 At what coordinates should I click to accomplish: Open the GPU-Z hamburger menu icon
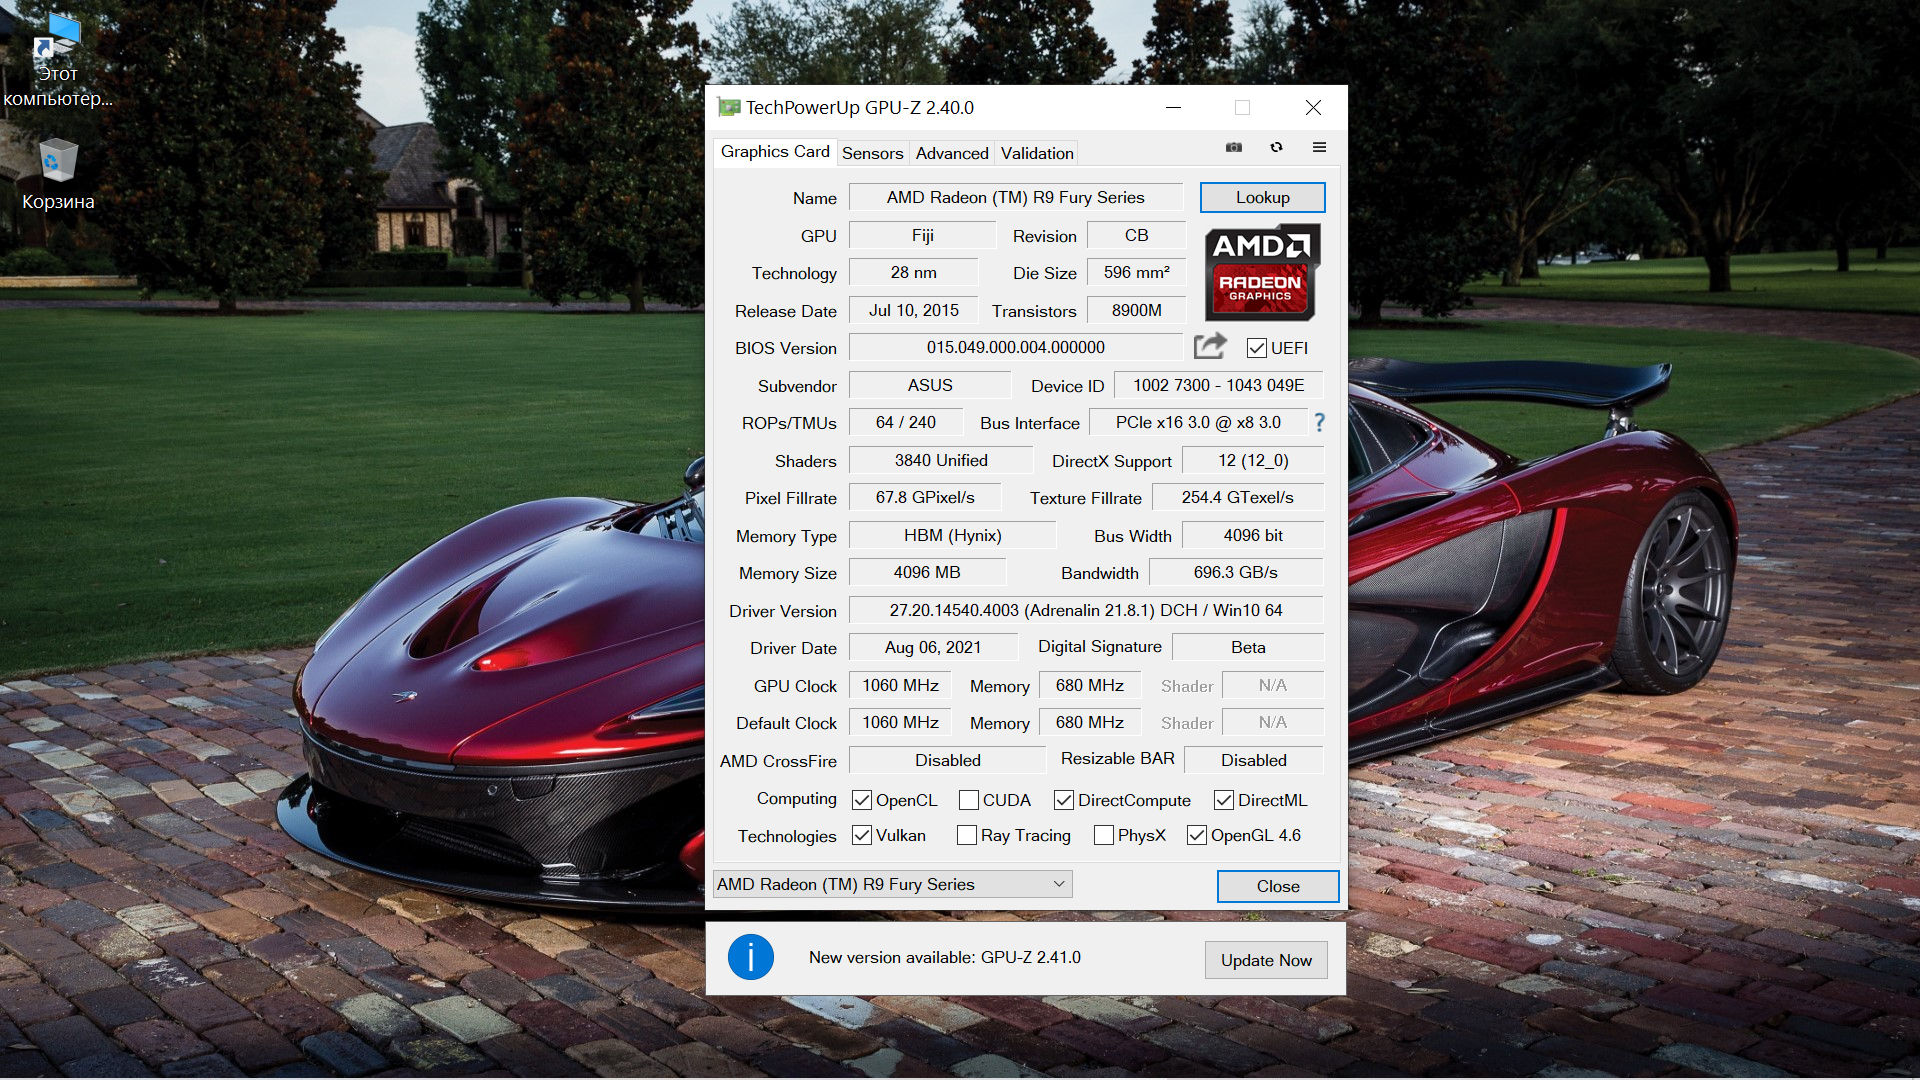[1319, 147]
